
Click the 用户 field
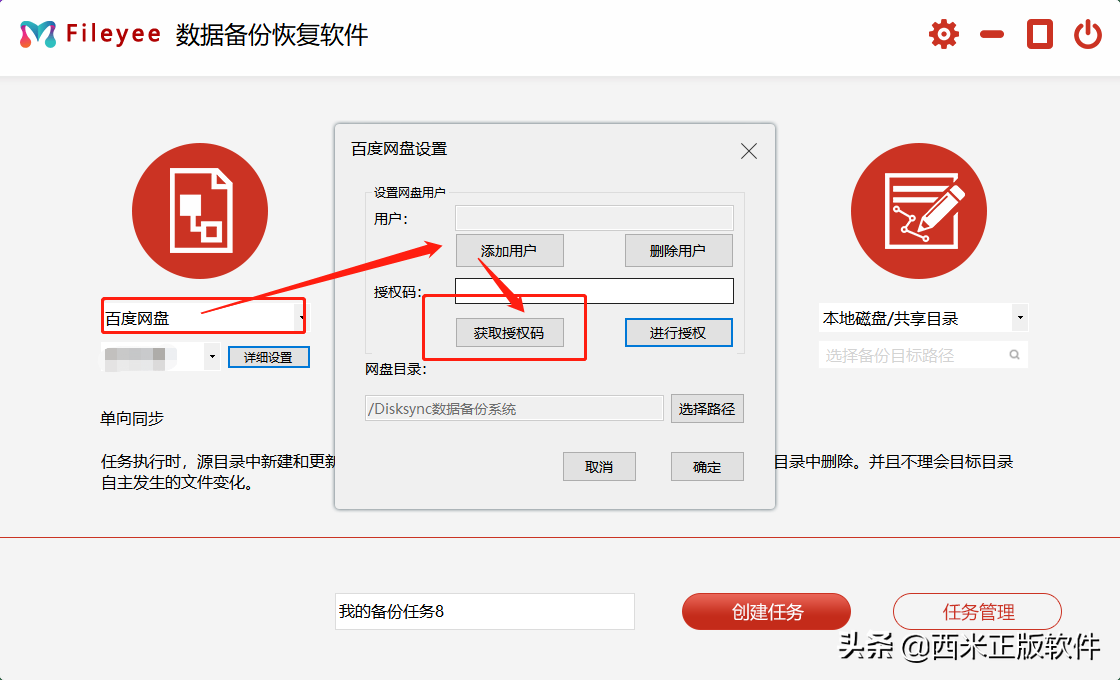594,218
